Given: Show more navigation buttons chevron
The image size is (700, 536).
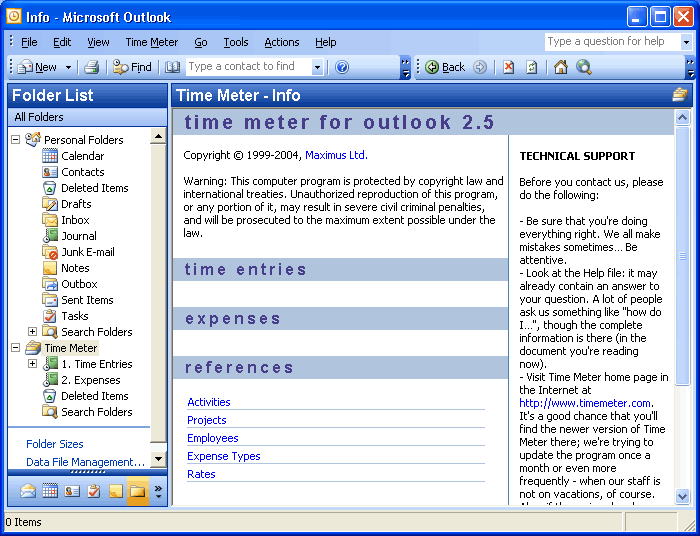Looking at the screenshot, I should click(158, 491).
